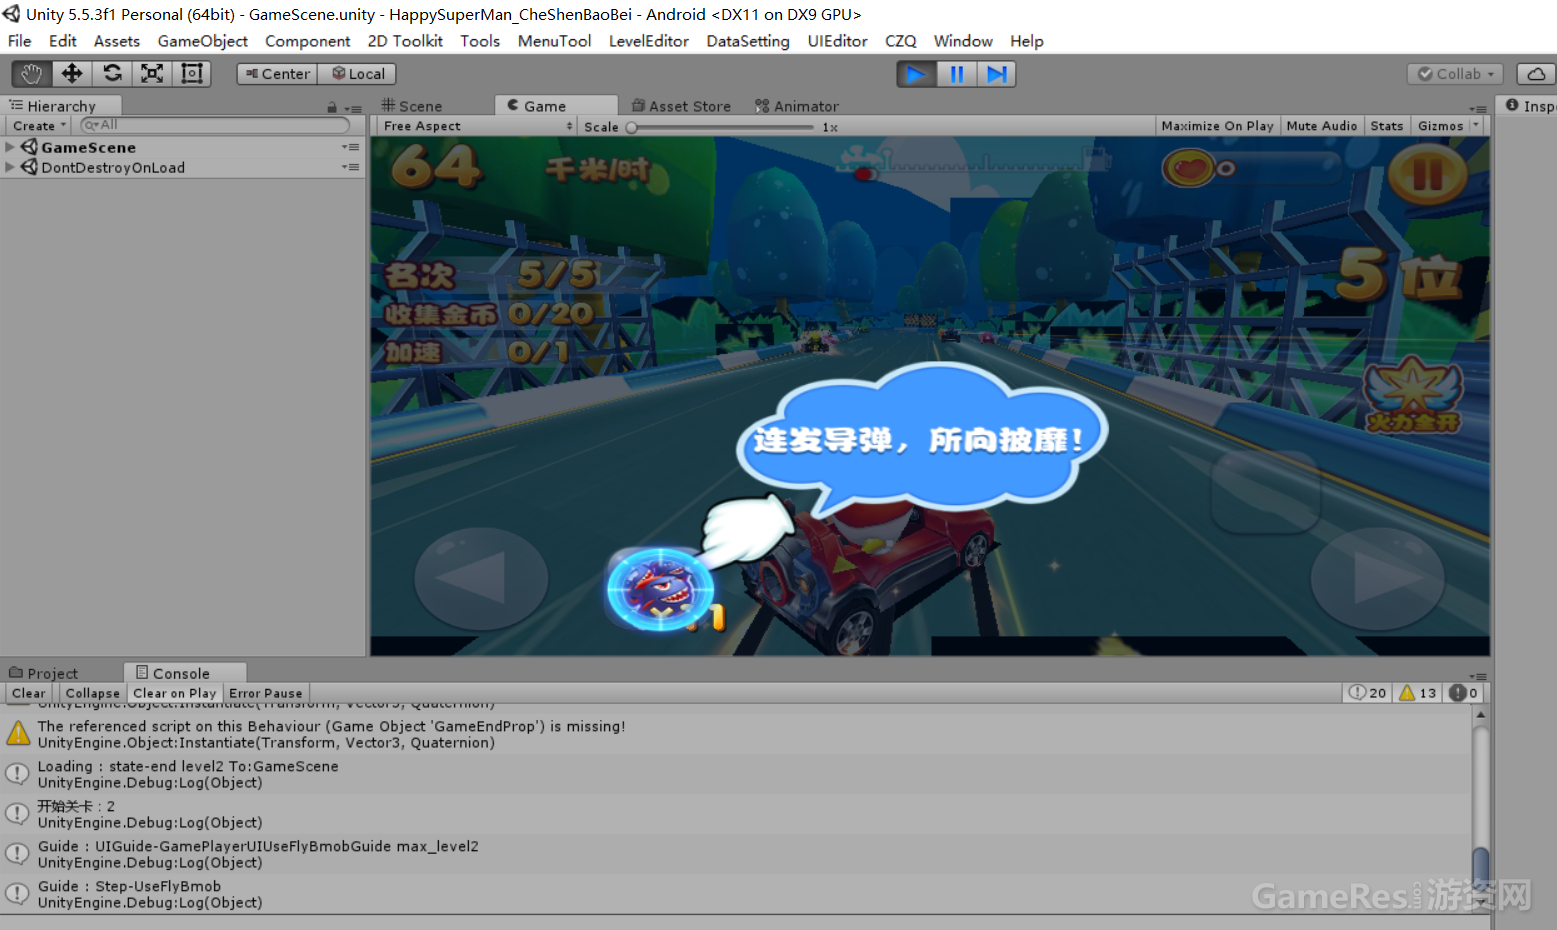Open the Inspector tab
The height and width of the screenshot is (930, 1557).
(x=1530, y=106)
